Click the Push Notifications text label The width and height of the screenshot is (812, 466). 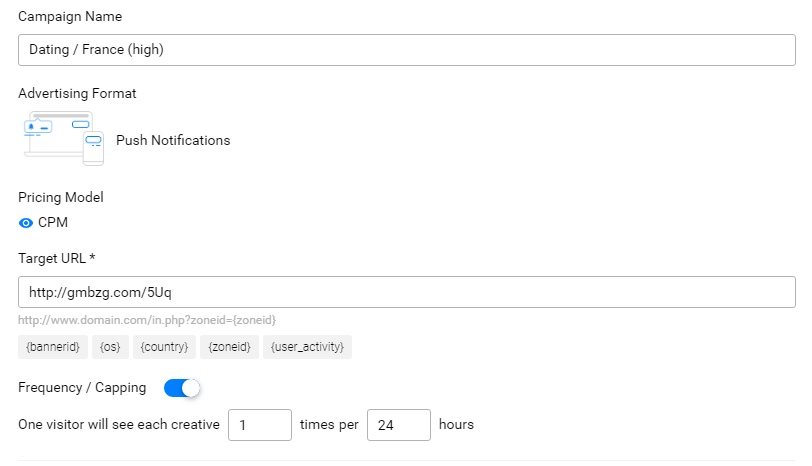pyautogui.click(x=173, y=140)
